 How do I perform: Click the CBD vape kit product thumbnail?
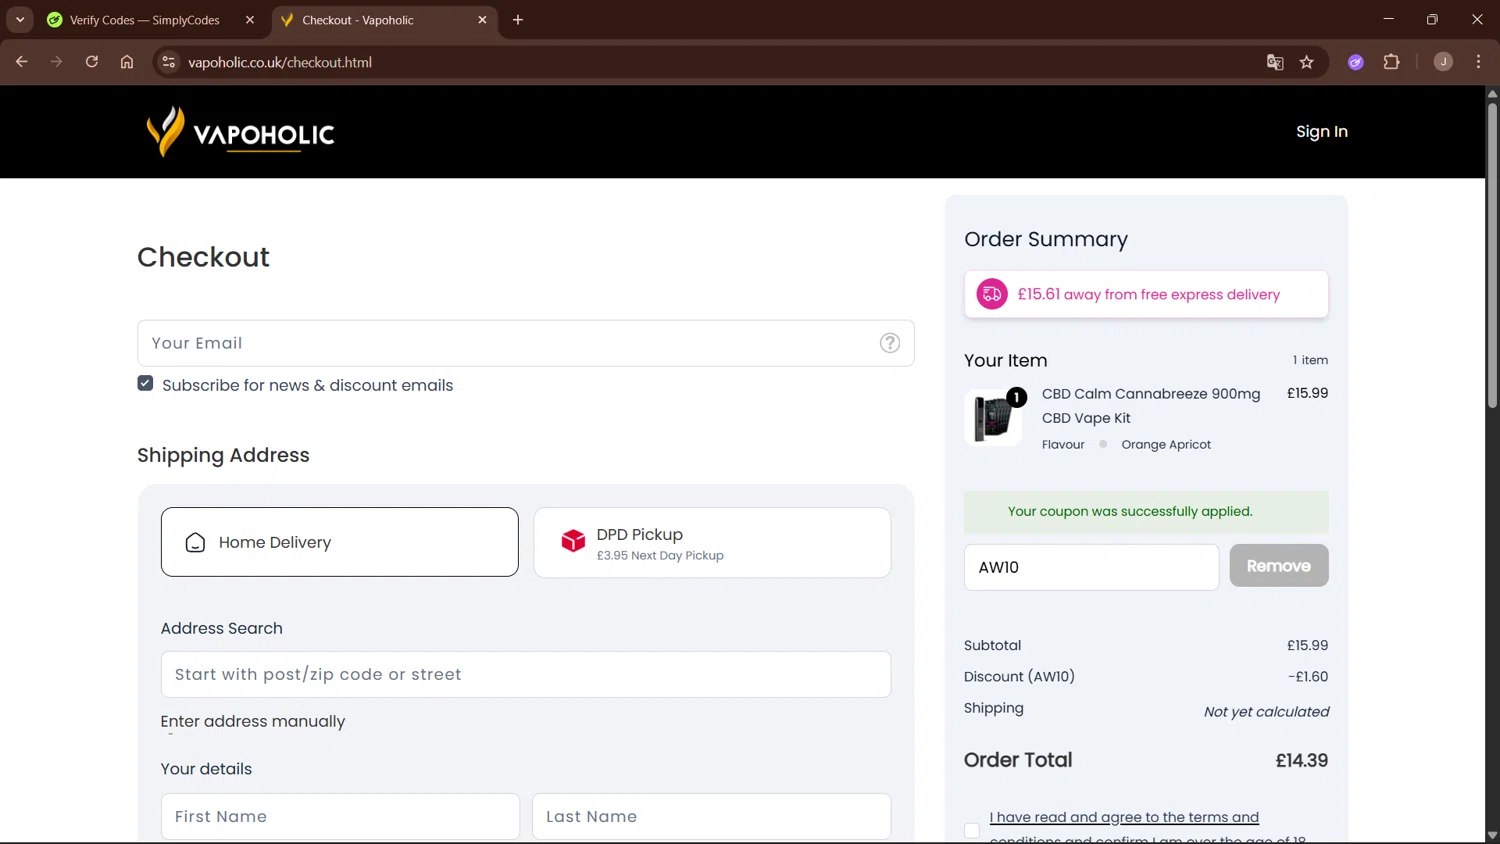[994, 417]
